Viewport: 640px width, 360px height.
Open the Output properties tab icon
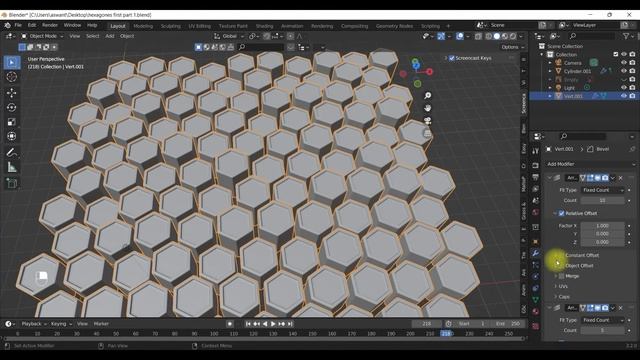536,177
